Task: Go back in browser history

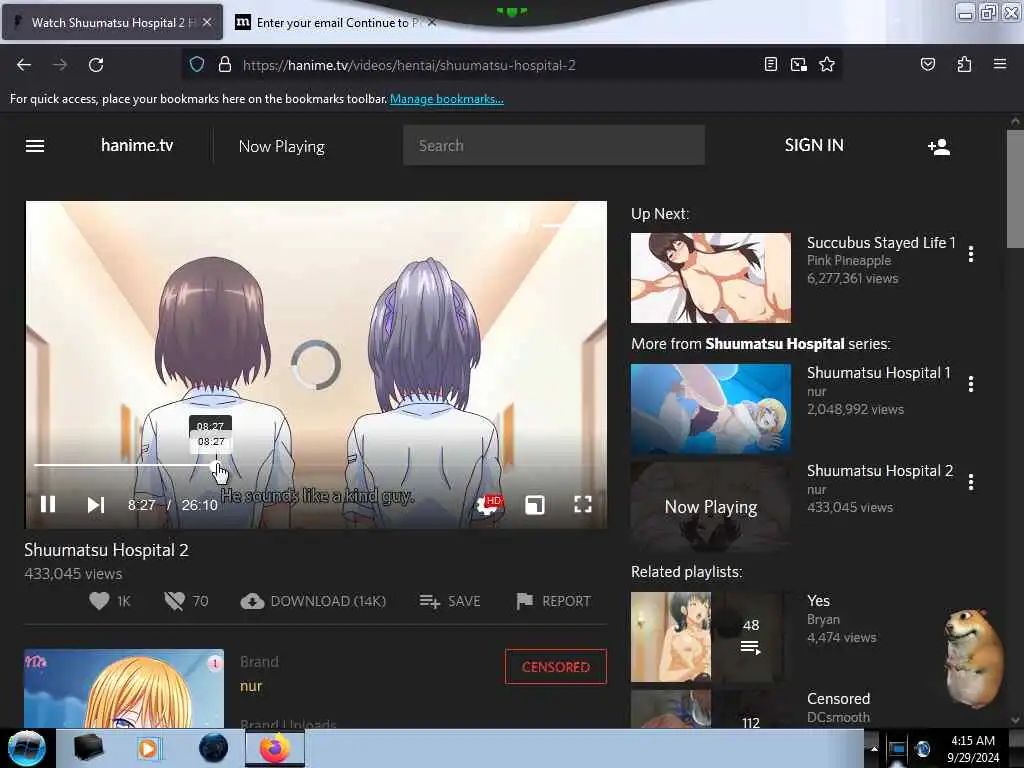Action: (x=24, y=65)
